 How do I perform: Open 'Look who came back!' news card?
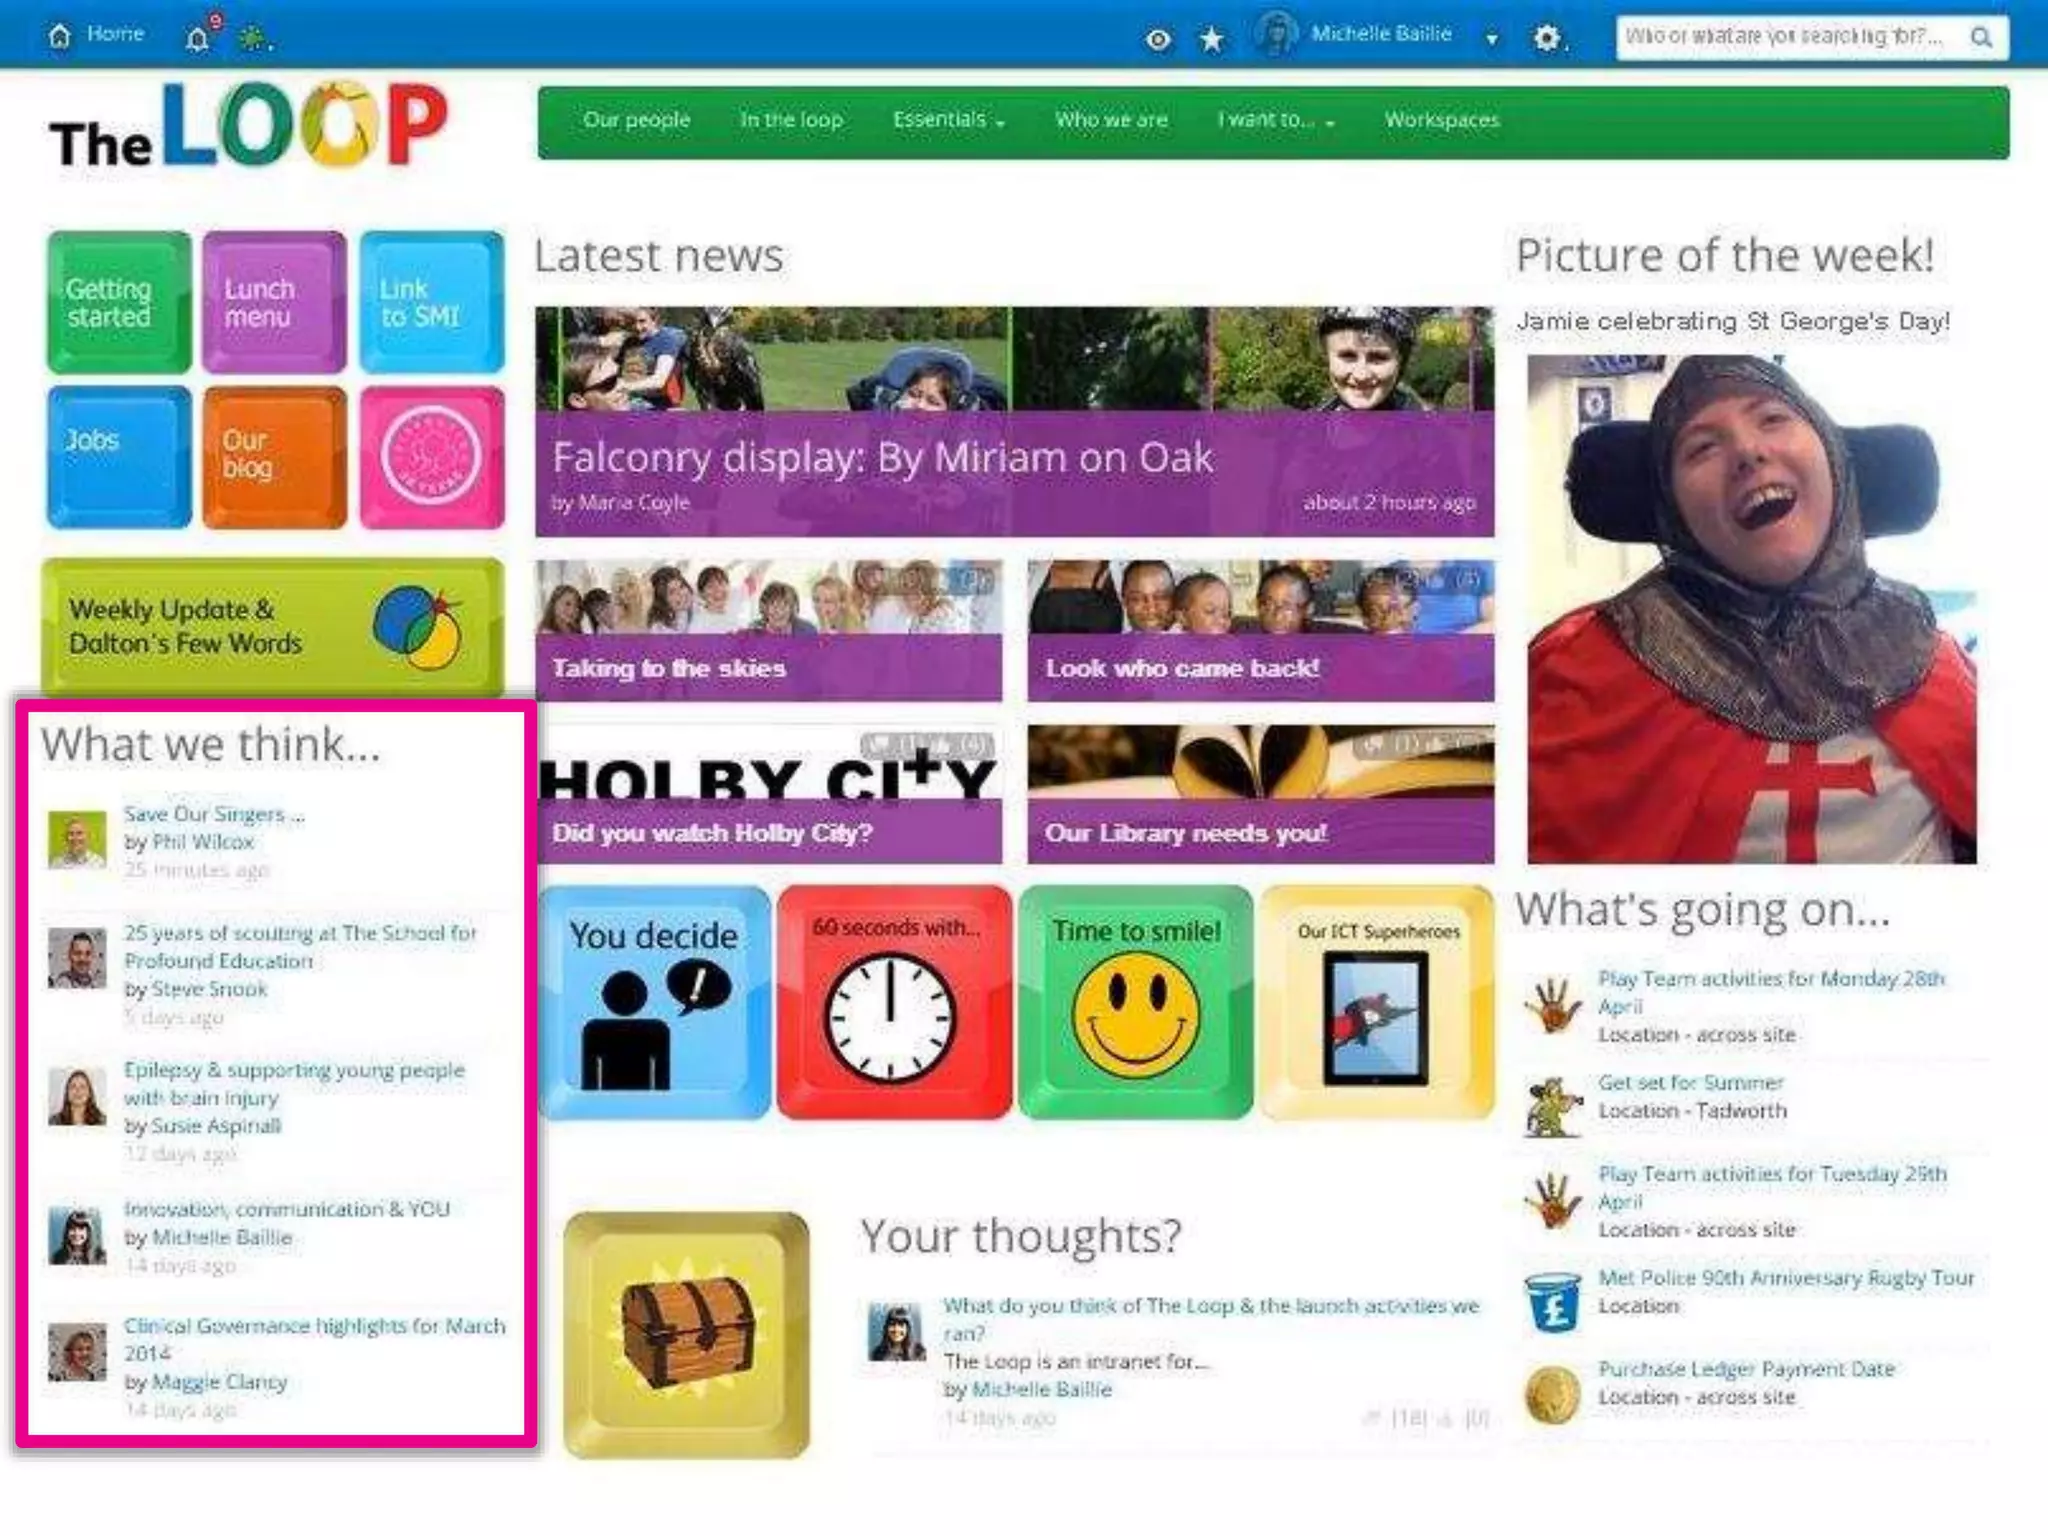pyautogui.click(x=1260, y=630)
